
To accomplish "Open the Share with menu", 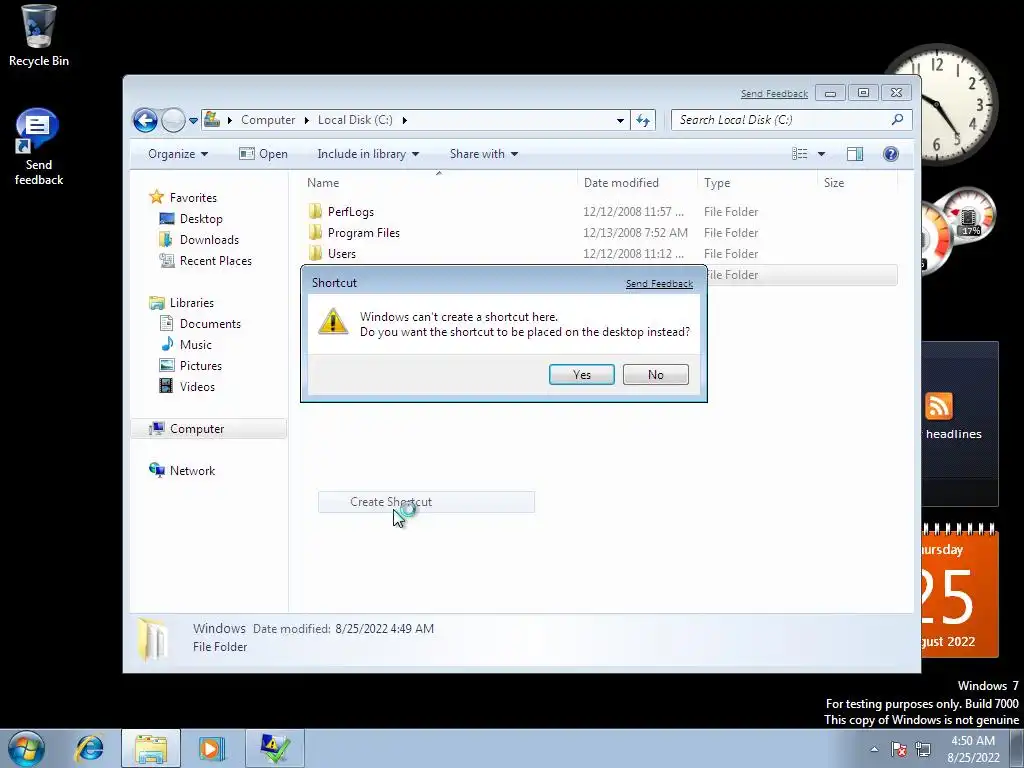I will [484, 154].
